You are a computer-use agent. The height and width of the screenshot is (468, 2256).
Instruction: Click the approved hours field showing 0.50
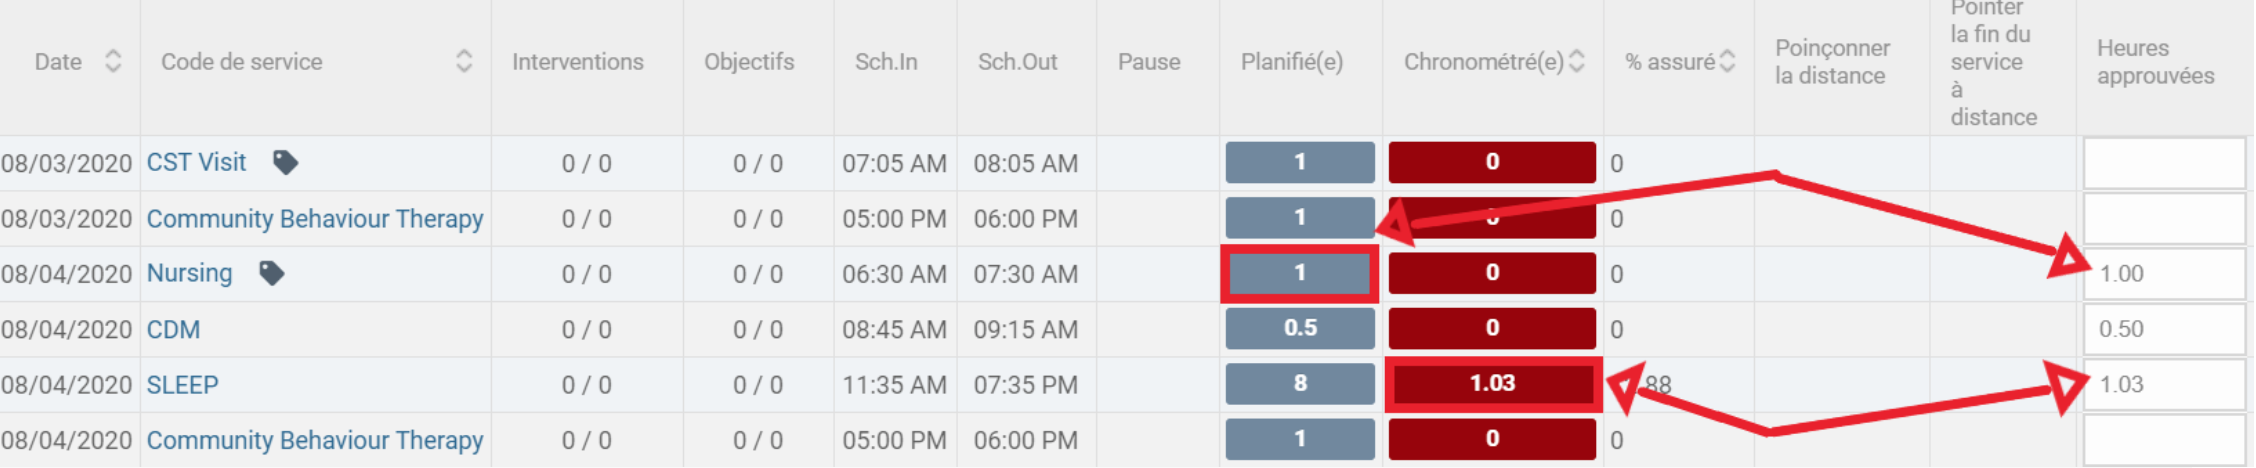(x=2164, y=329)
